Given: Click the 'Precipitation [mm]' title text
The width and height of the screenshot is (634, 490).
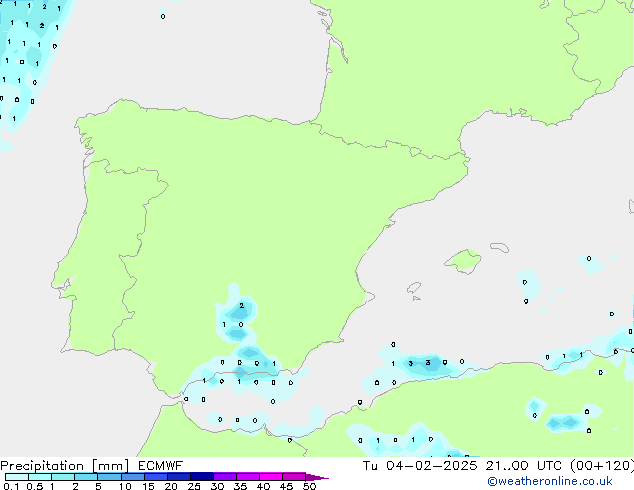Looking at the screenshot, I should [x=65, y=466].
